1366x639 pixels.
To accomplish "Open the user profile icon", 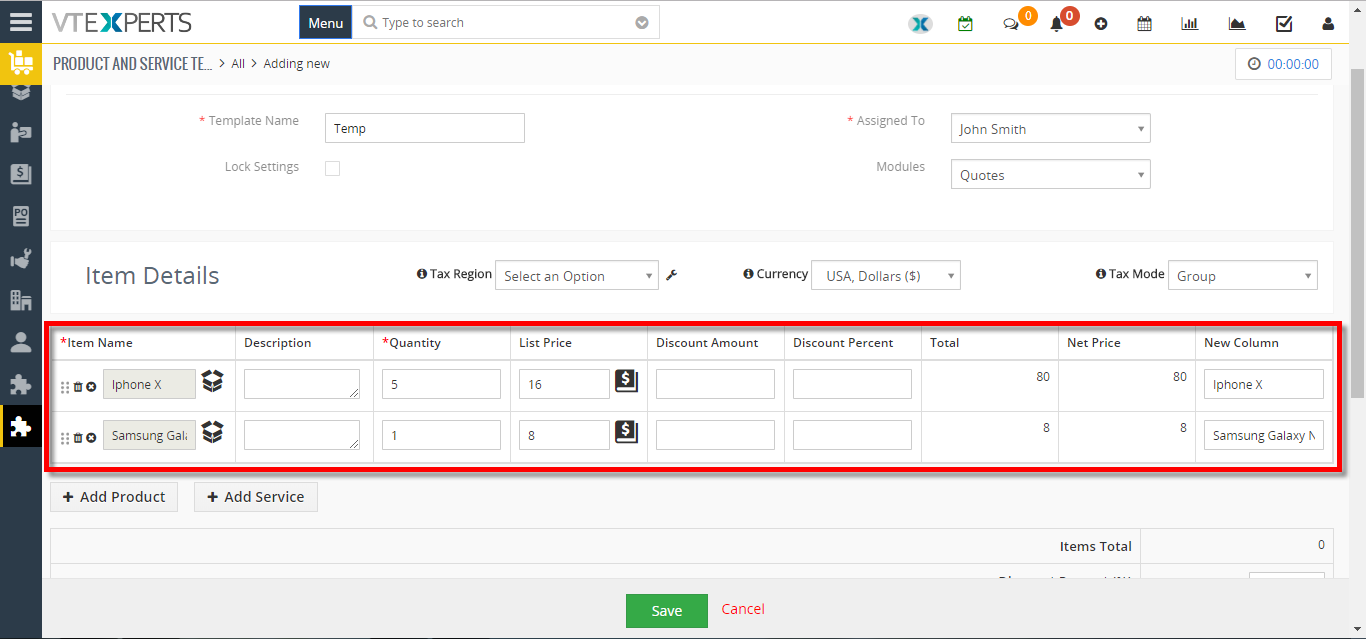I will (1328, 24).
